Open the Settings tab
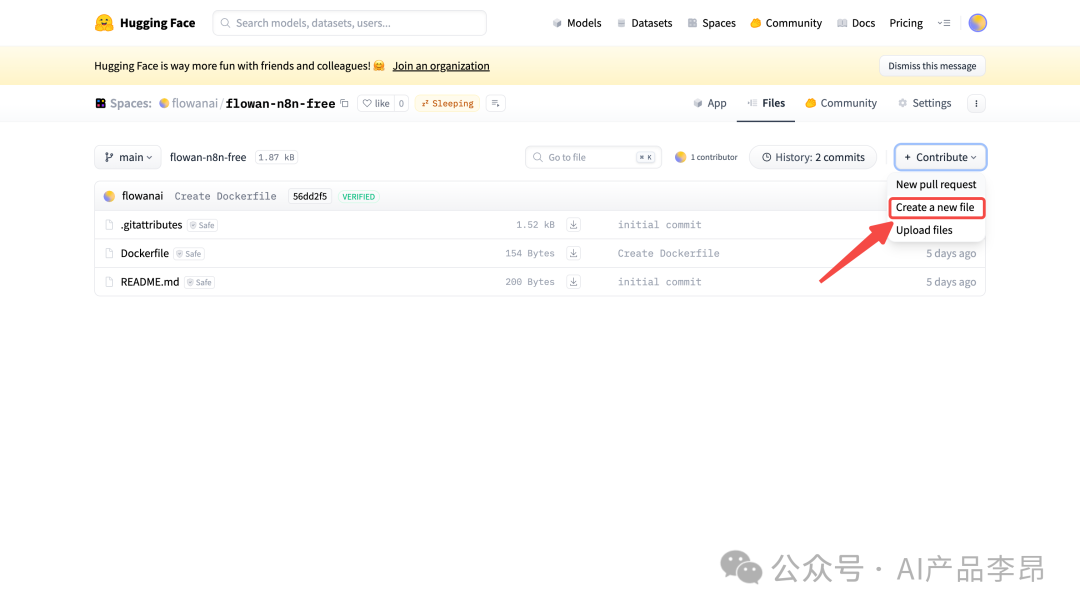Screen dimensions: 1080x612 (x=924, y=103)
